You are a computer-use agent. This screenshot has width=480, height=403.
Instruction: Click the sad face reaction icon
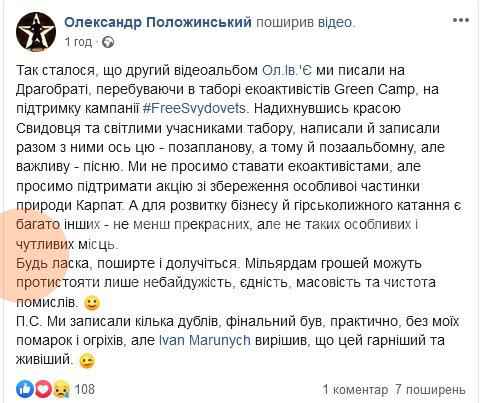[x=61, y=389]
